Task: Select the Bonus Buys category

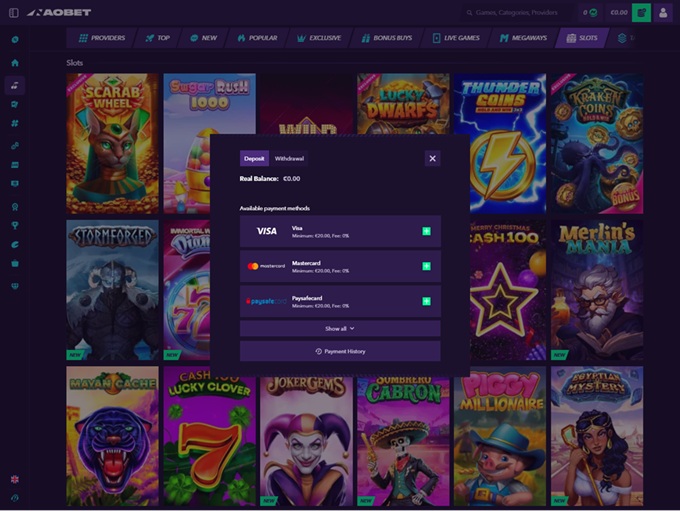Action: (386, 38)
